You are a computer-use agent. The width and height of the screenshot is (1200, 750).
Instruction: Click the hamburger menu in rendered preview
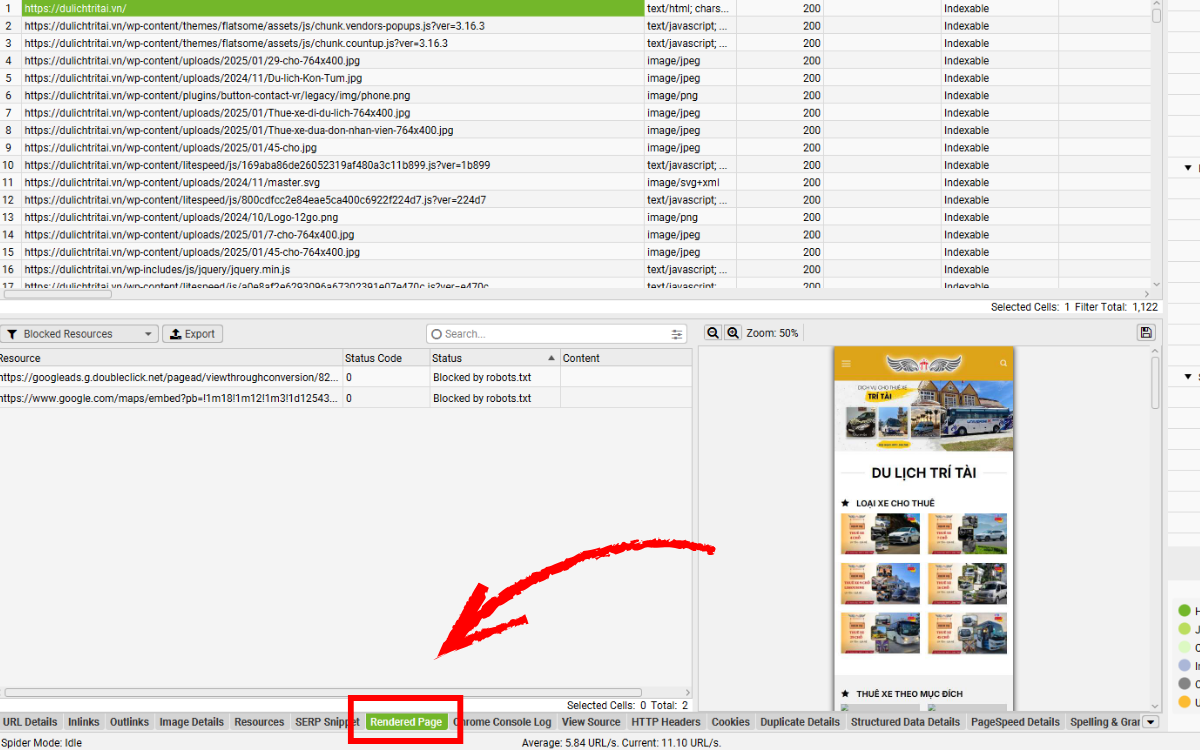tap(846, 364)
